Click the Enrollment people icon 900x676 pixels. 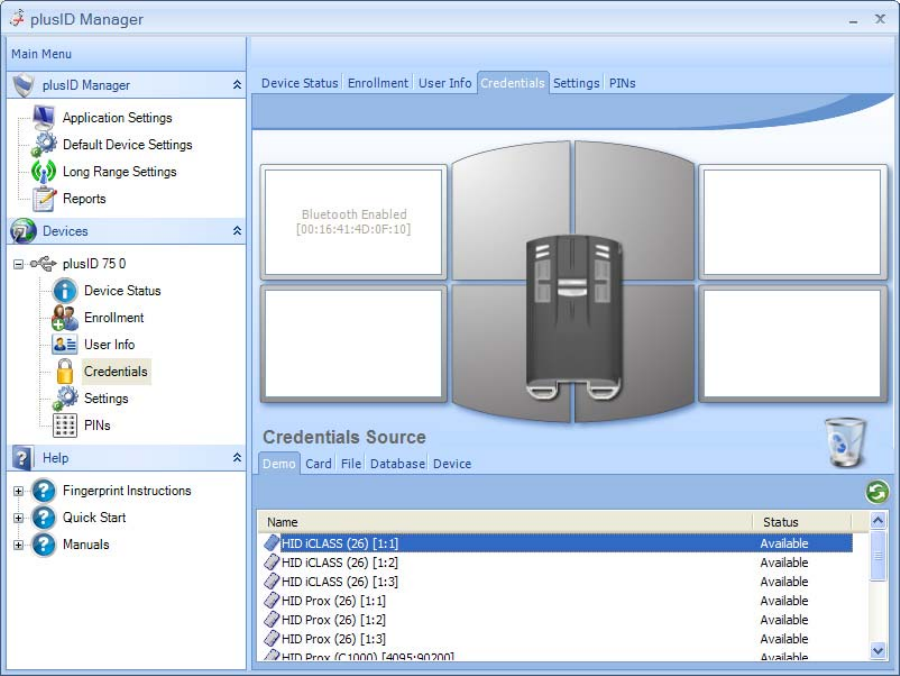64,317
